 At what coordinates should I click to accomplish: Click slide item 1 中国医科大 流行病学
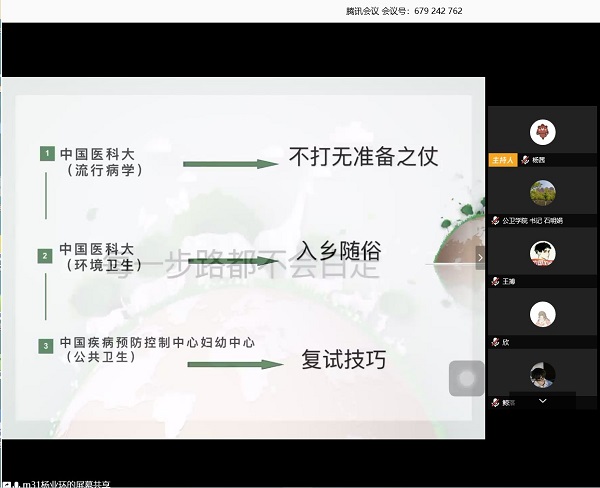coord(98,162)
